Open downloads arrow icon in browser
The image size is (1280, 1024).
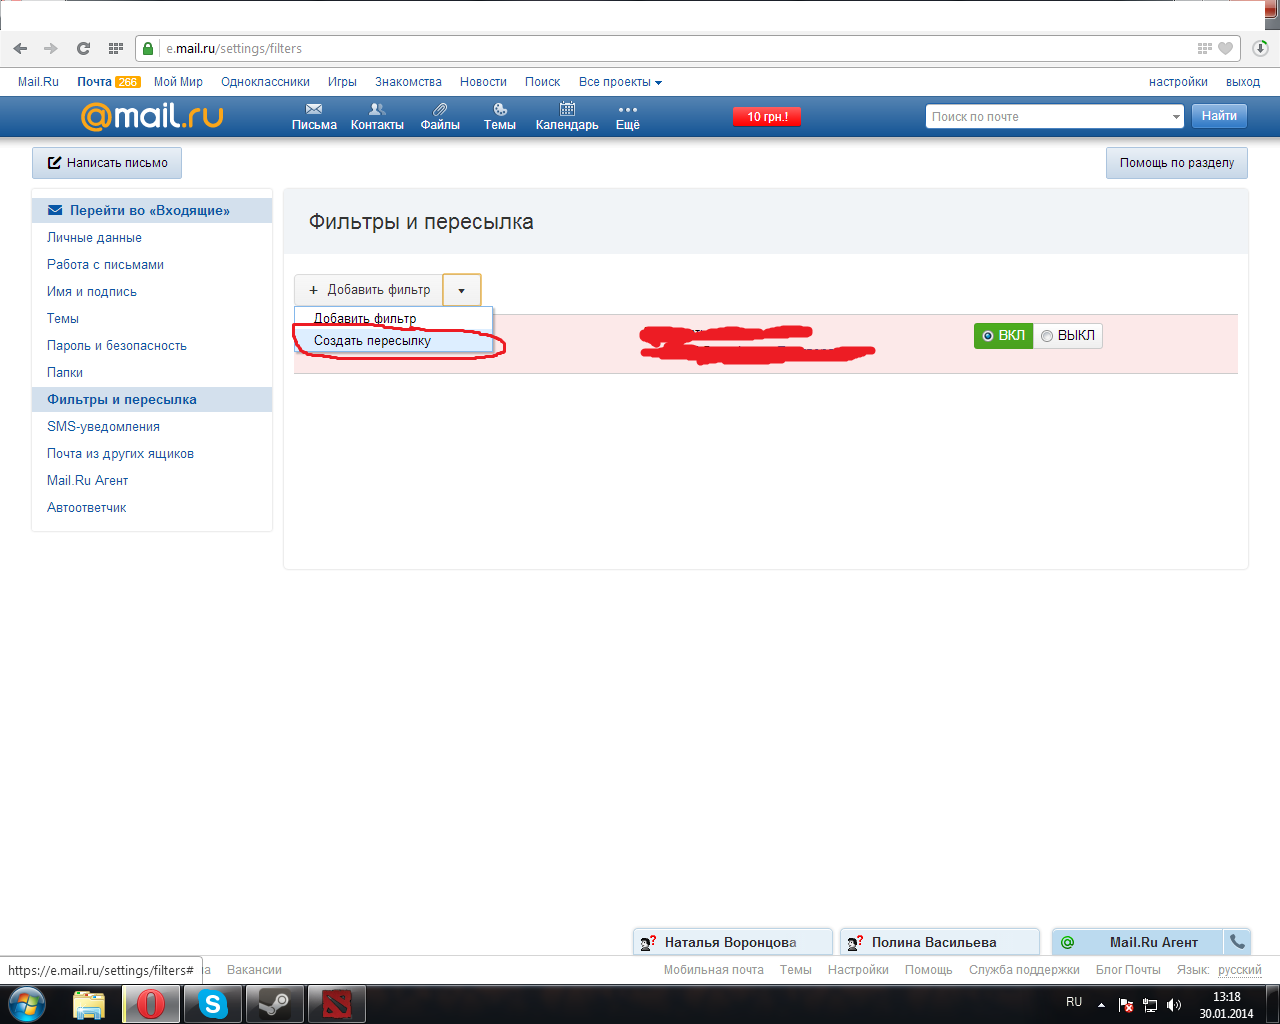(1261, 48)
